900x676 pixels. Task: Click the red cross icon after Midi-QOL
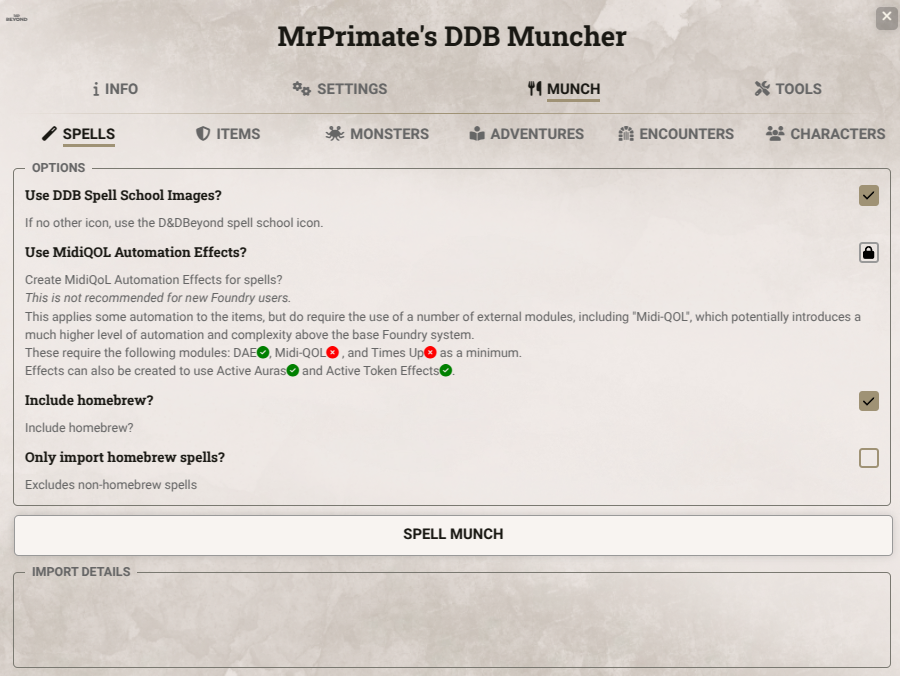pos(332,352)
